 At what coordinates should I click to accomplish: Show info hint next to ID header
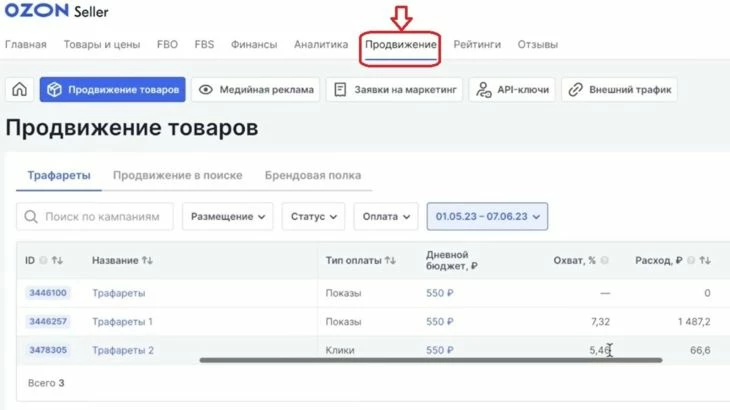tap(43, 260)
